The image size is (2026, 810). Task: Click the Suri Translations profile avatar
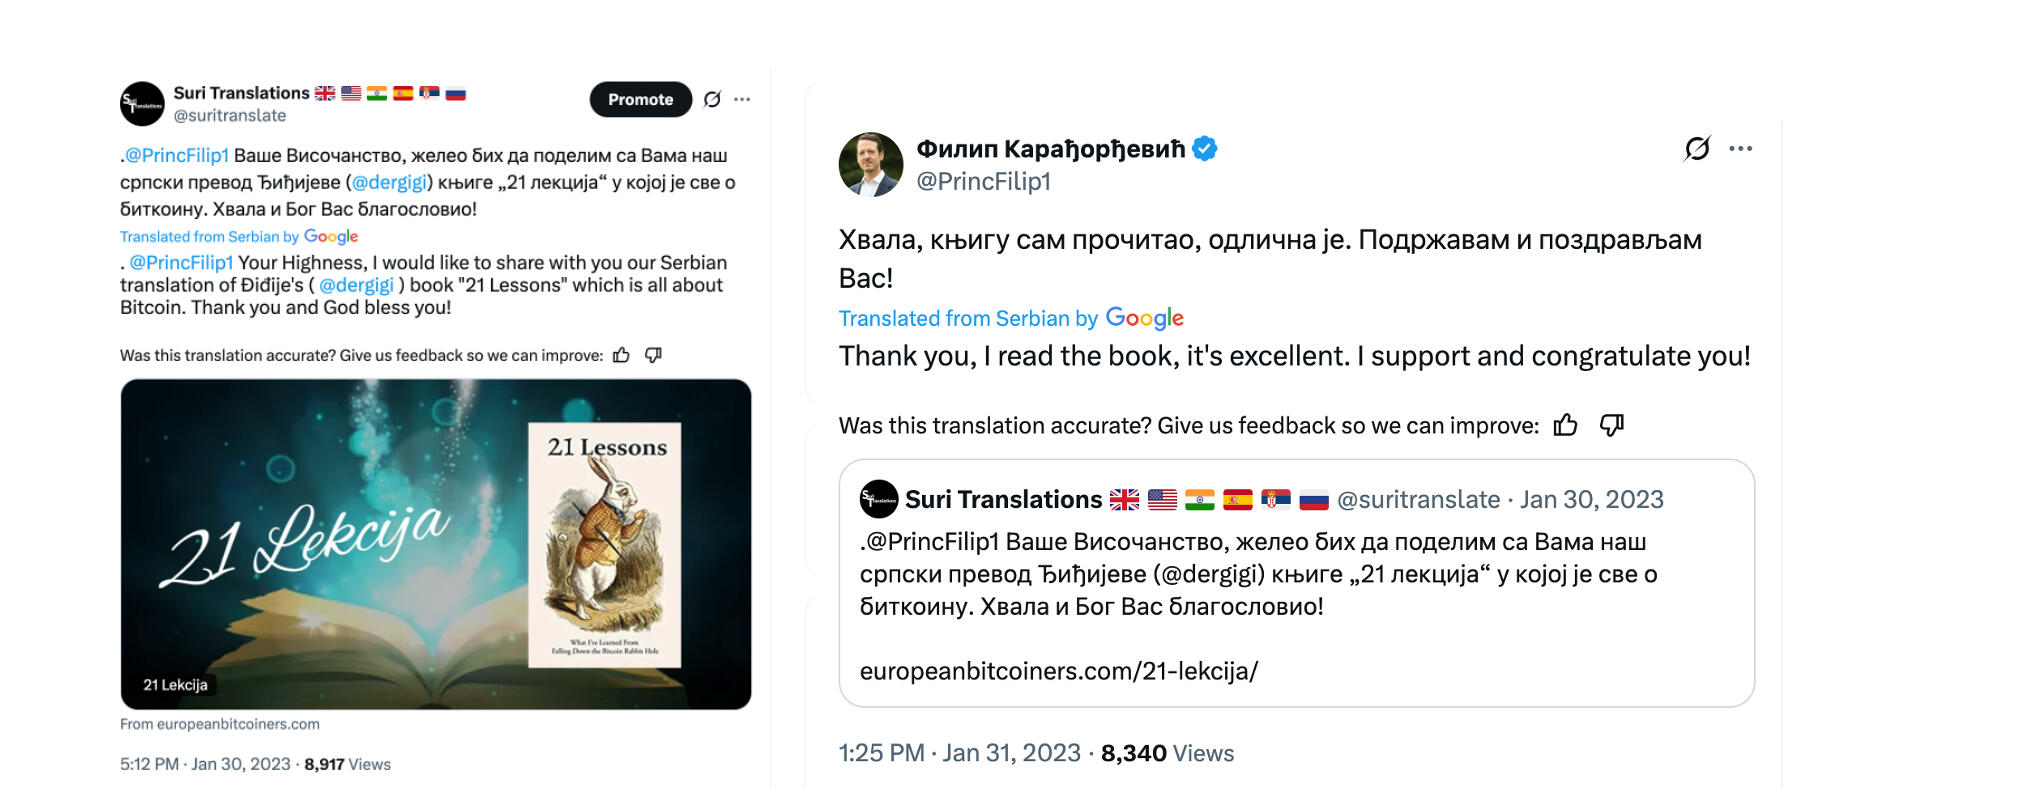143,103
